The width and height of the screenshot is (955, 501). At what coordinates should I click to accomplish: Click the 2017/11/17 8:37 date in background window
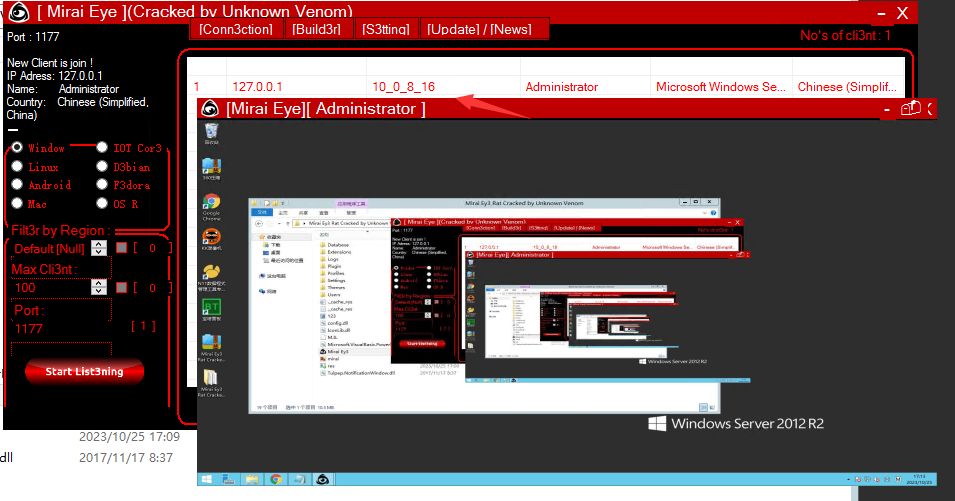click(126, 458)
